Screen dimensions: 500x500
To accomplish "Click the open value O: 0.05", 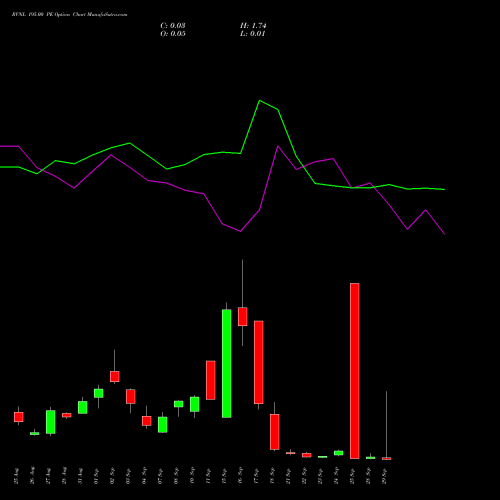I will coord(173,34).
